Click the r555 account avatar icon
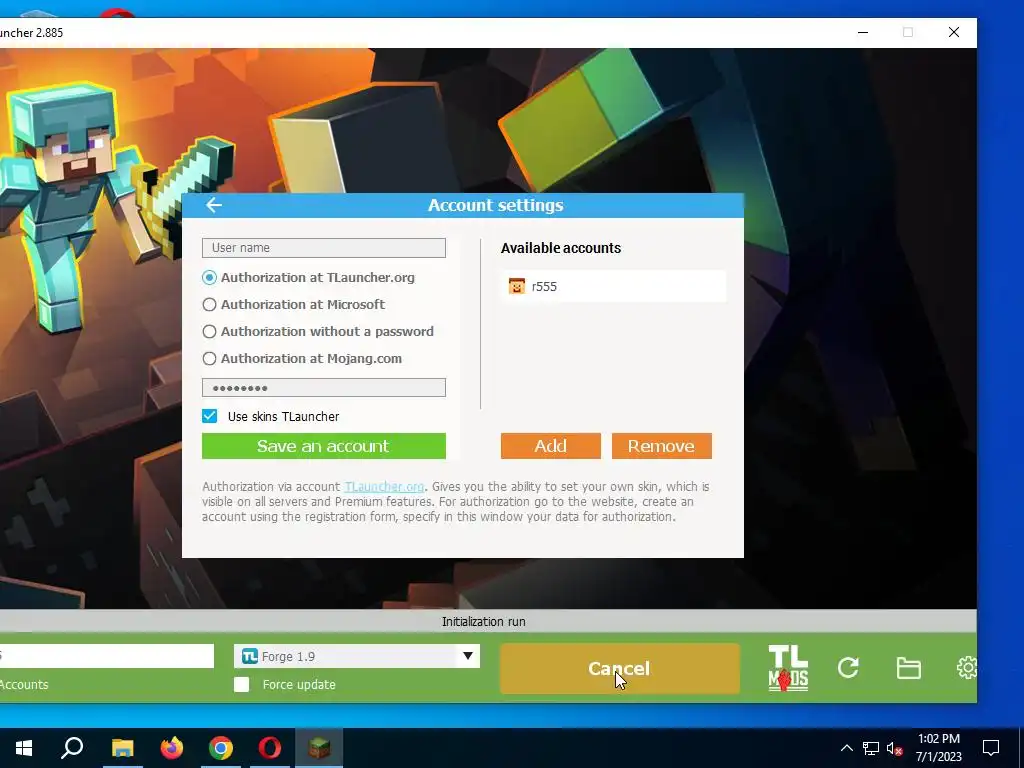 tap(517, 286)
